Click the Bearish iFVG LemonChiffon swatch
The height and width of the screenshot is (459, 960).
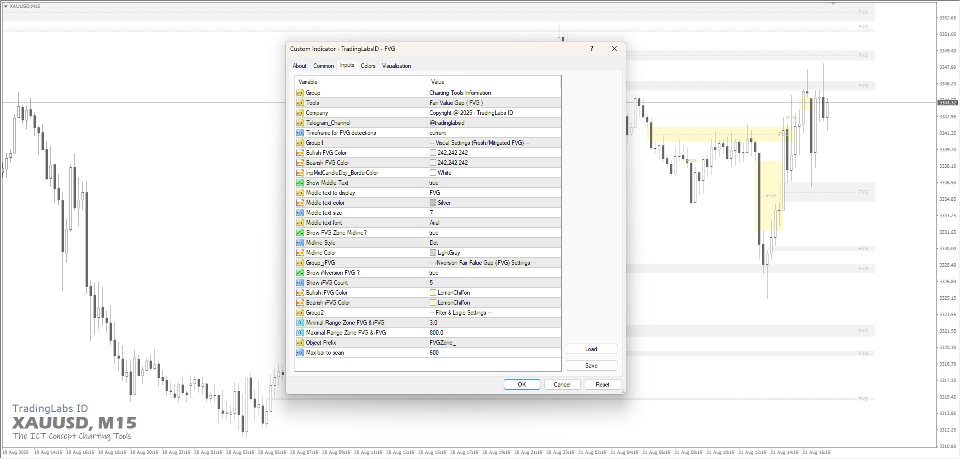point(433,302)
